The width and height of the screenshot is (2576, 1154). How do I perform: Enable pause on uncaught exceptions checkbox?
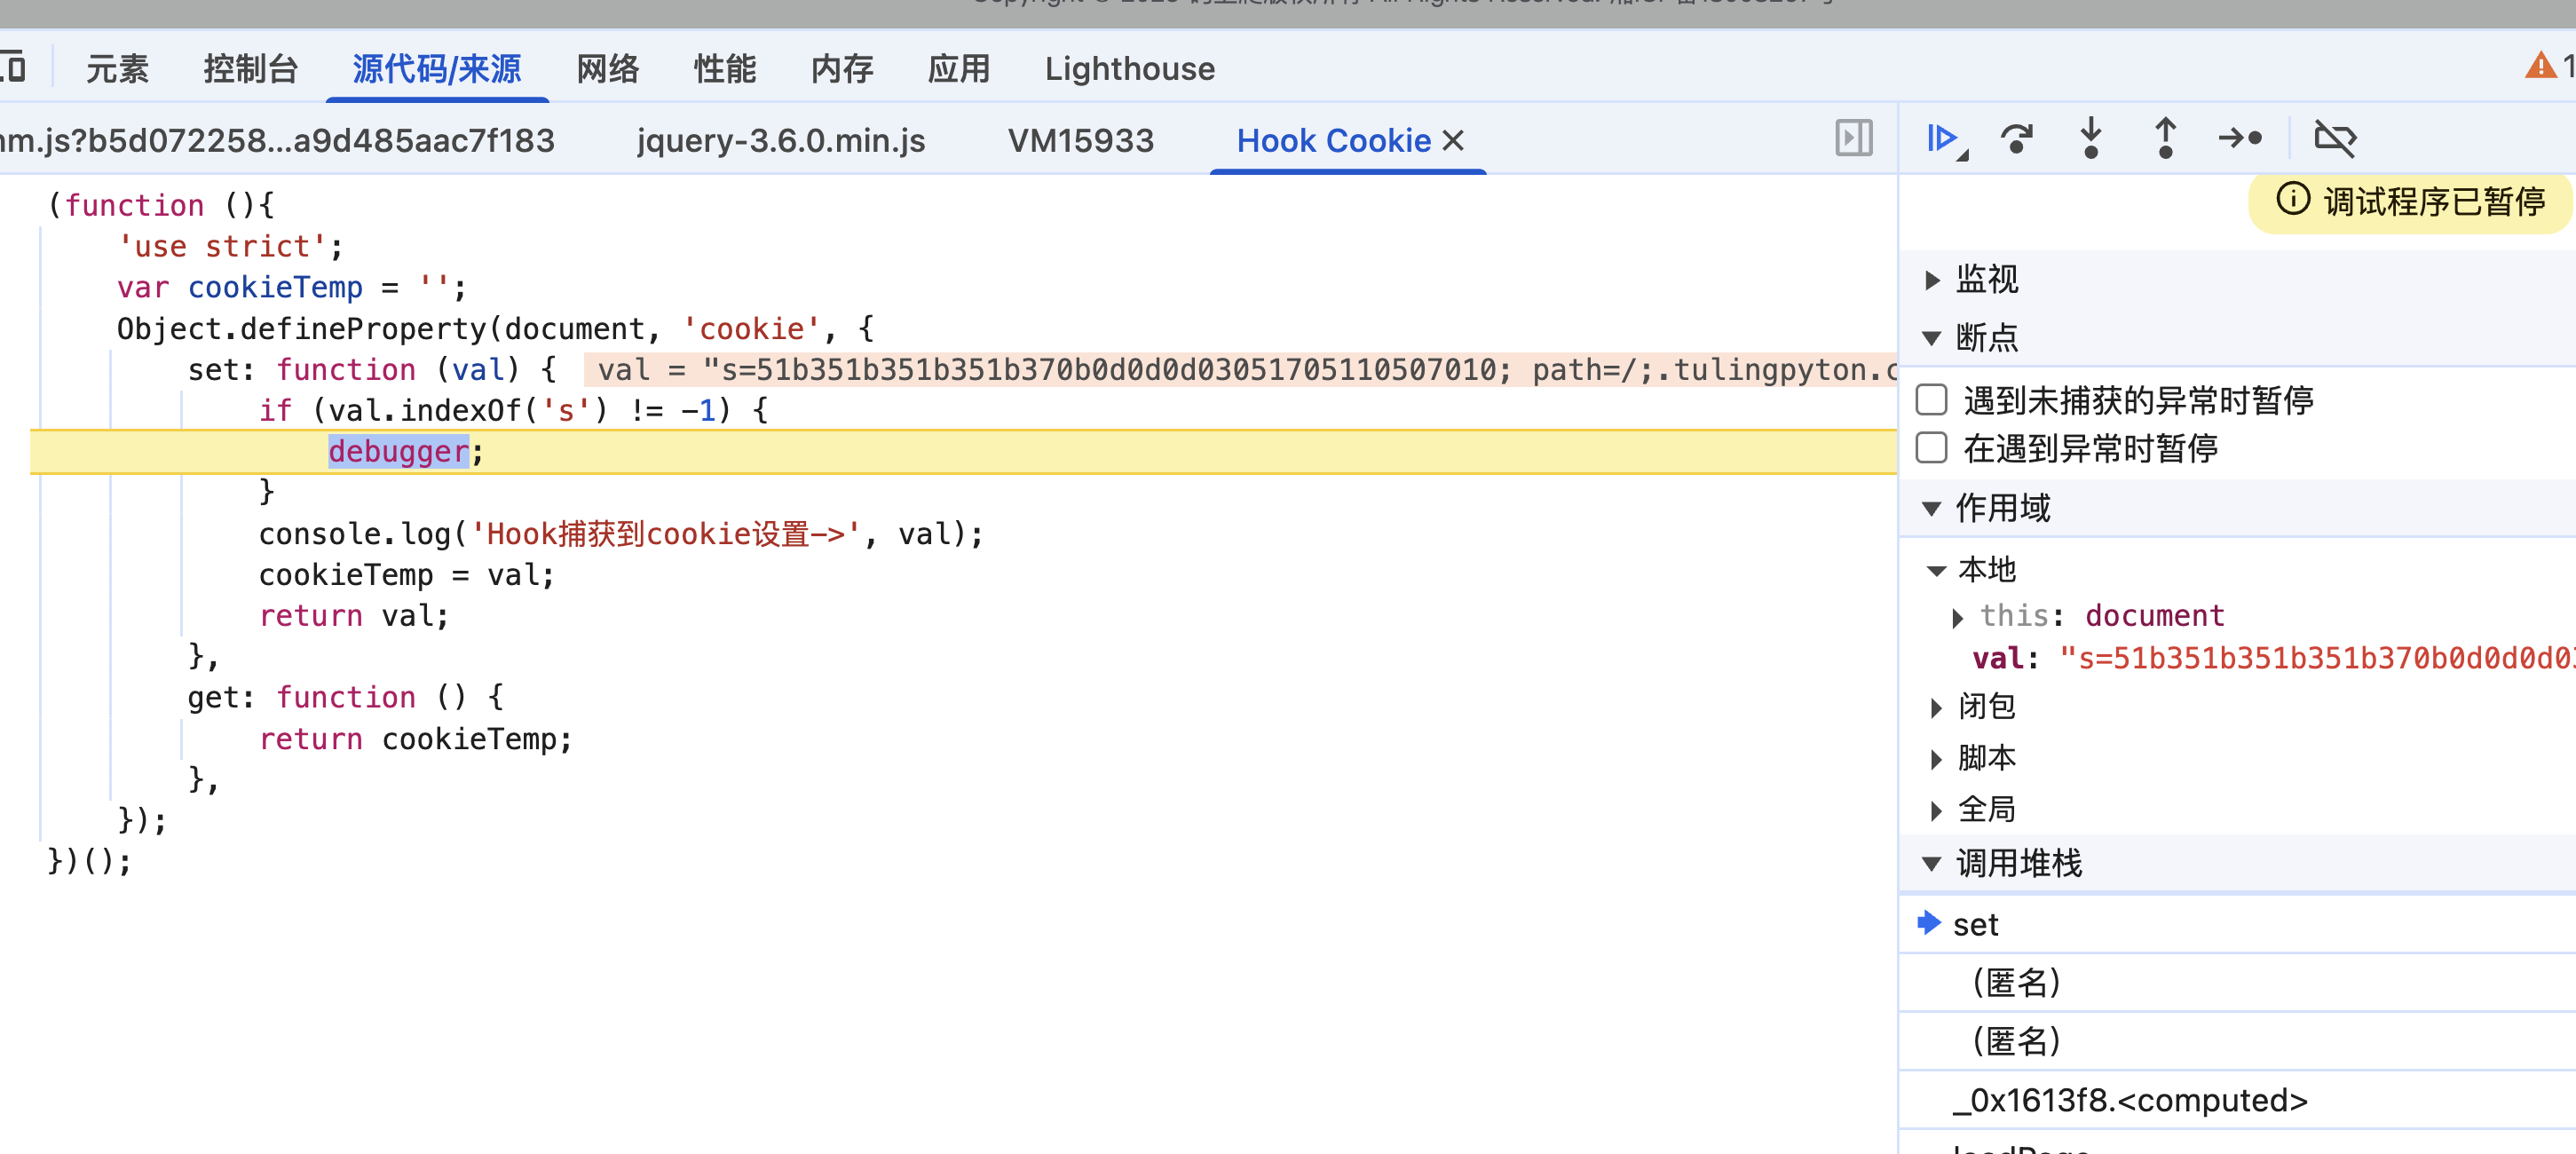coord(1932,400)
